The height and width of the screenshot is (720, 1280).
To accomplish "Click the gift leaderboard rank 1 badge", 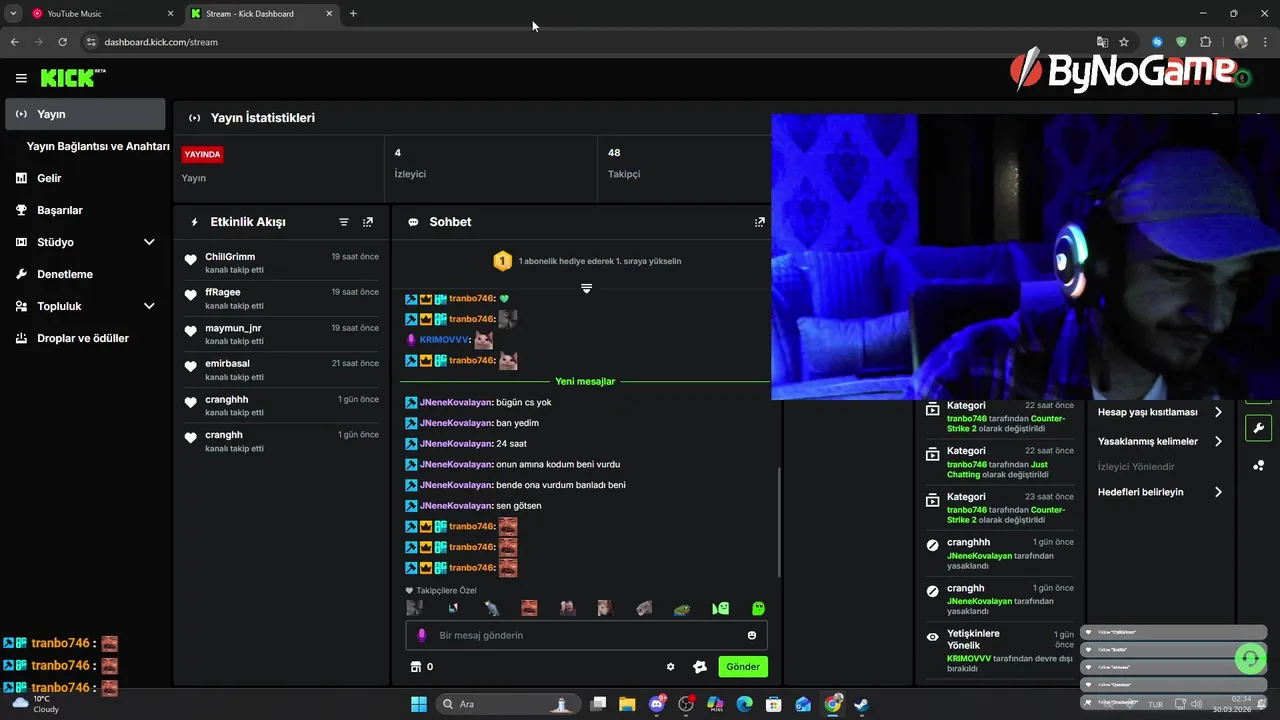I will click(x=503, y=261).
